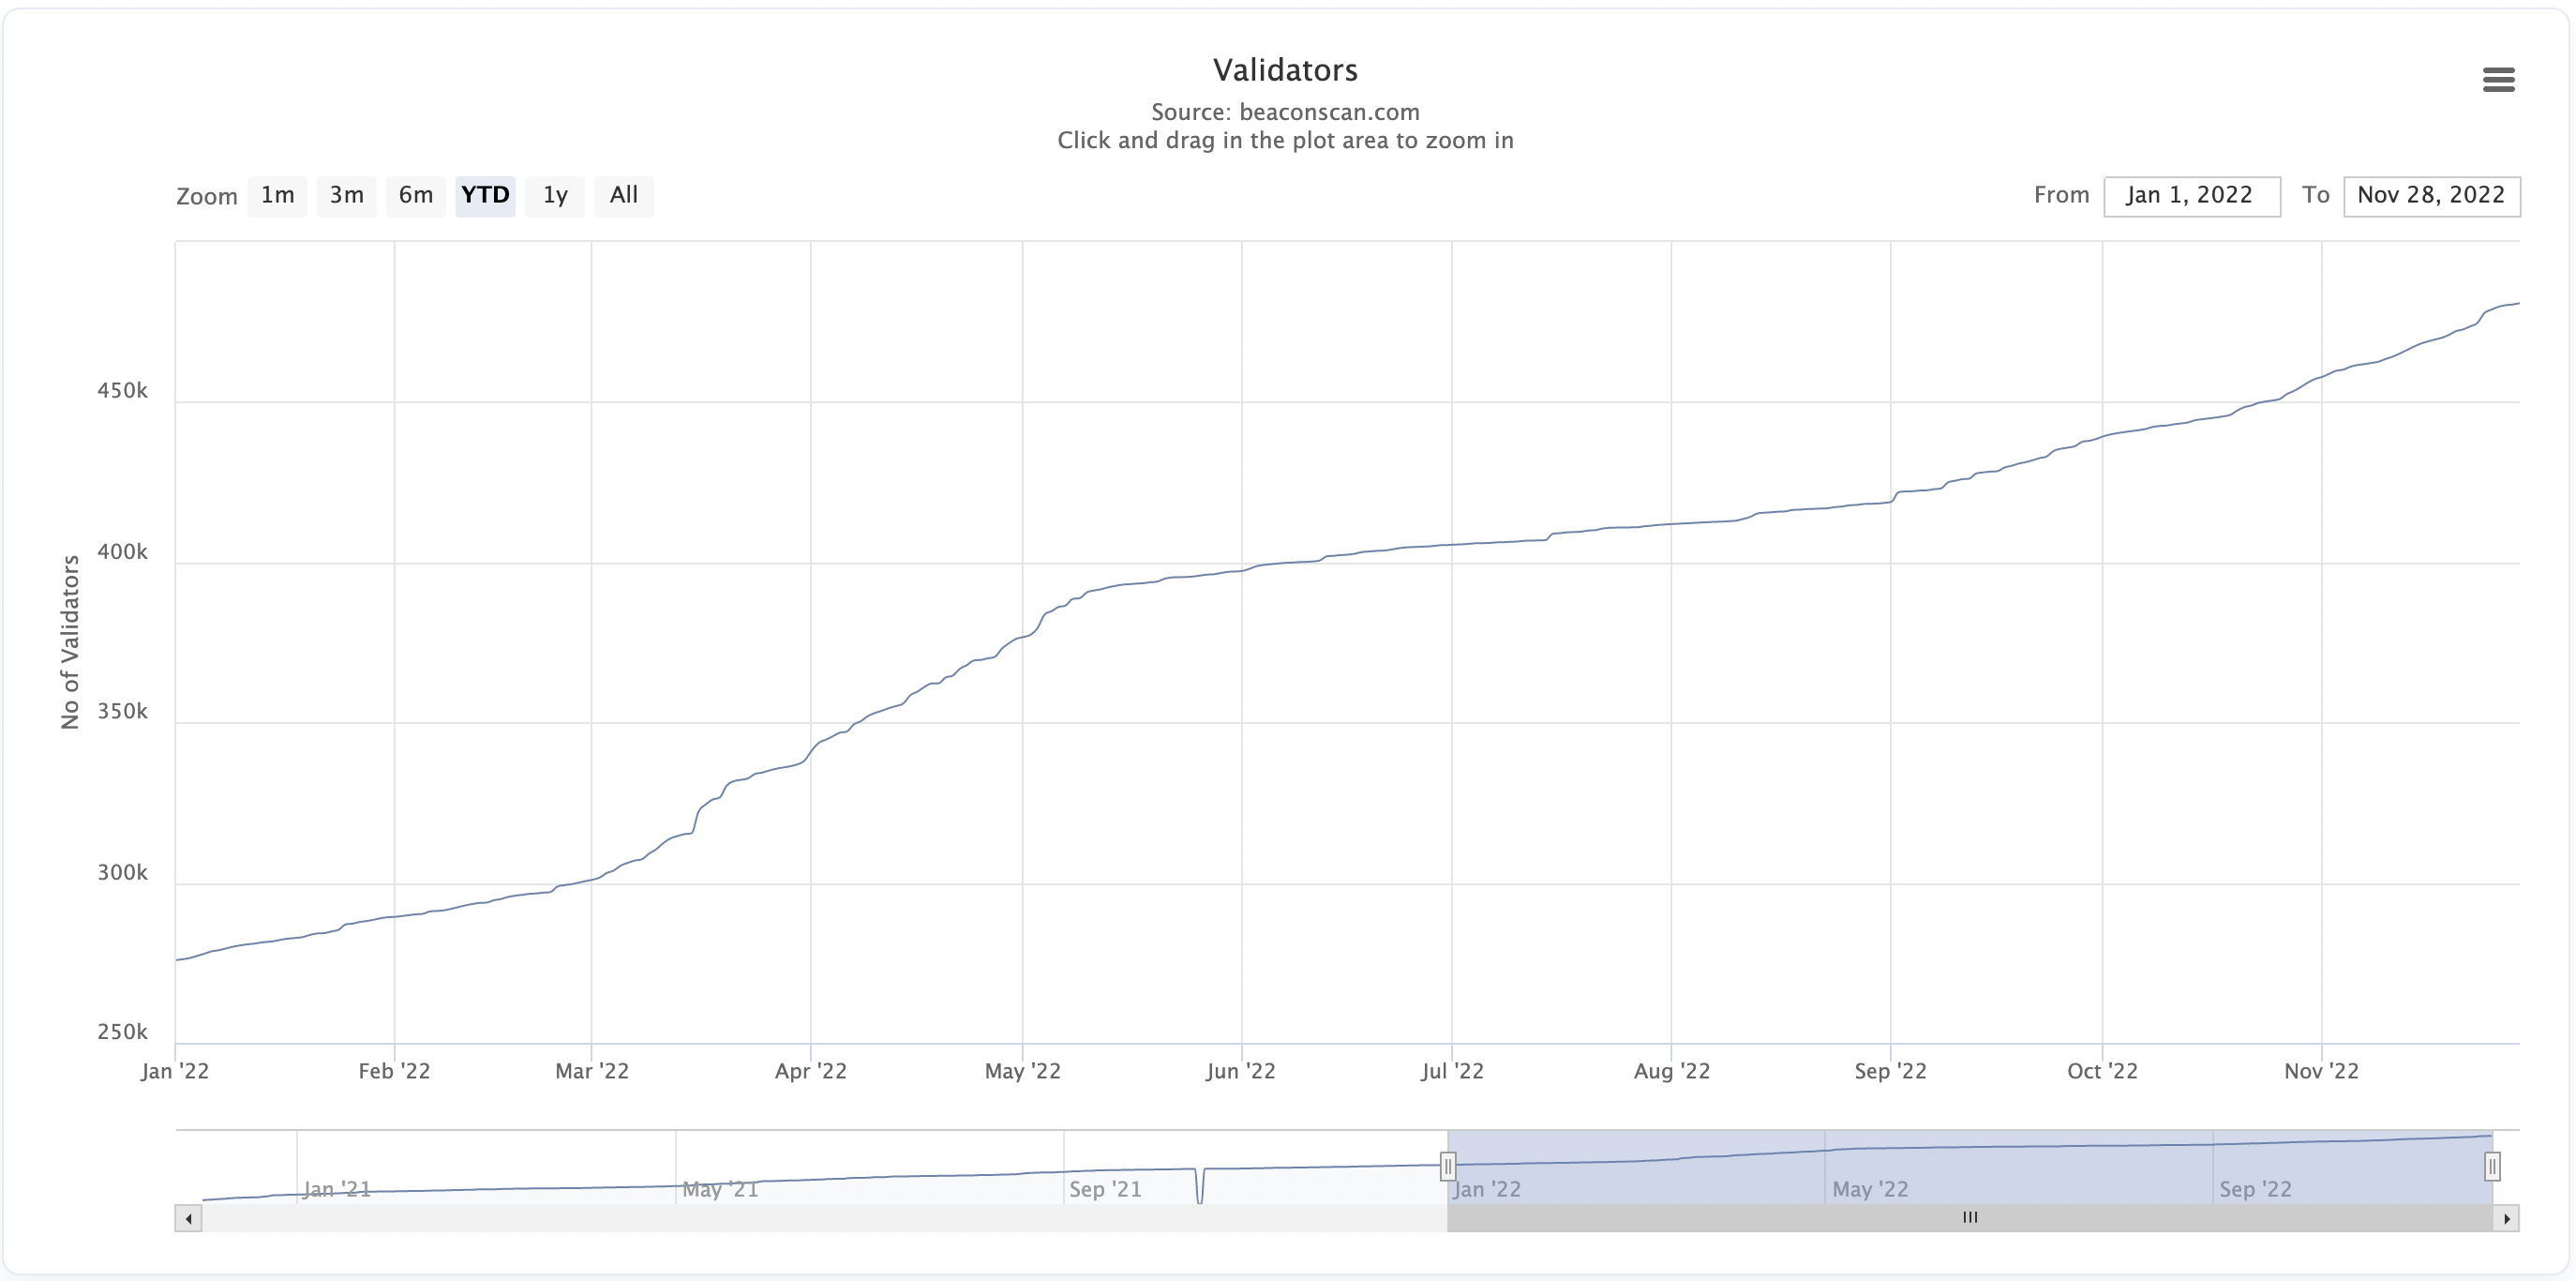Click the Mar '22 x-axis label
The image size is (2576, 1281).
click(x=592, y=1071)
